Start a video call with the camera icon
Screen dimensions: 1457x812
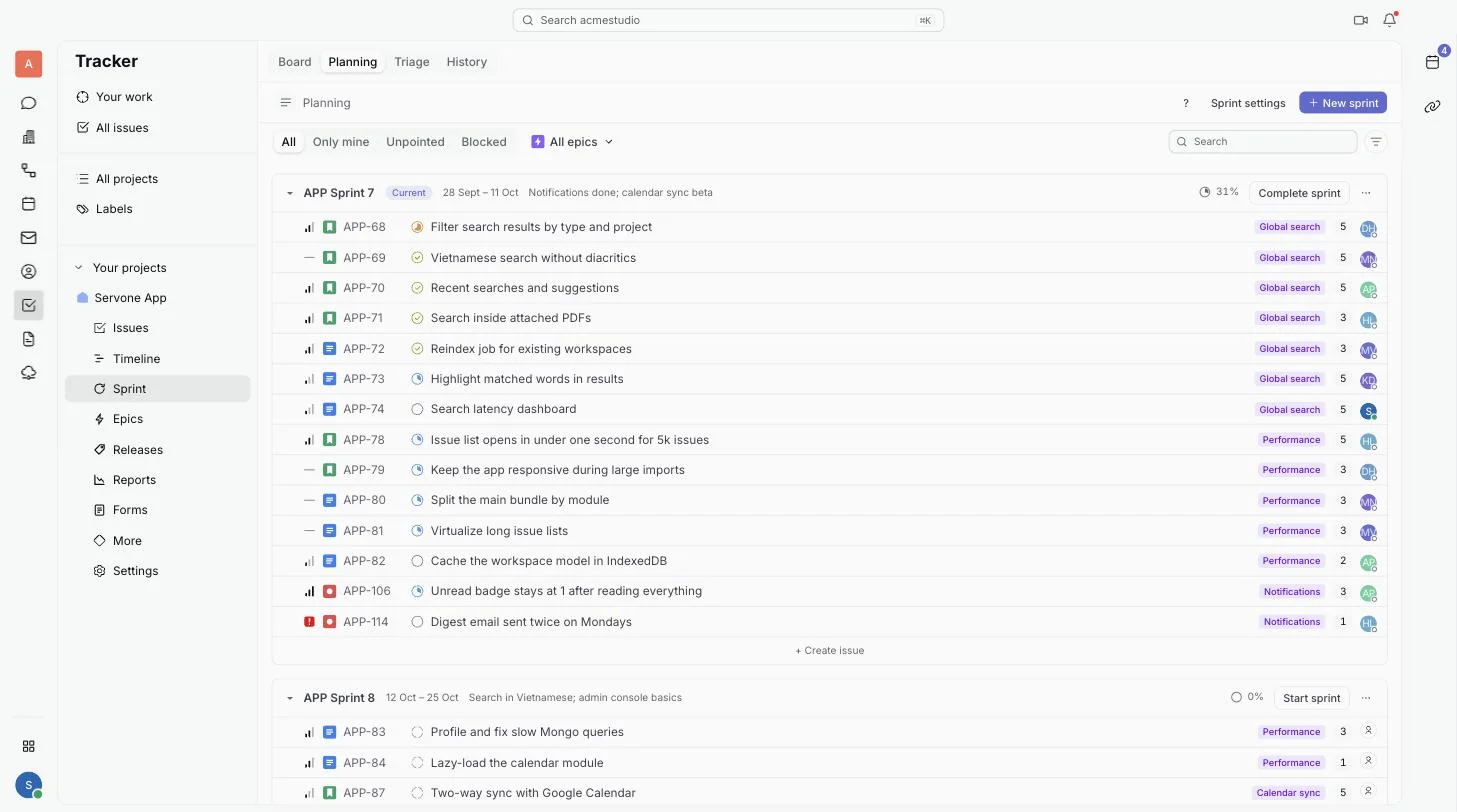tap(1360, 20)
